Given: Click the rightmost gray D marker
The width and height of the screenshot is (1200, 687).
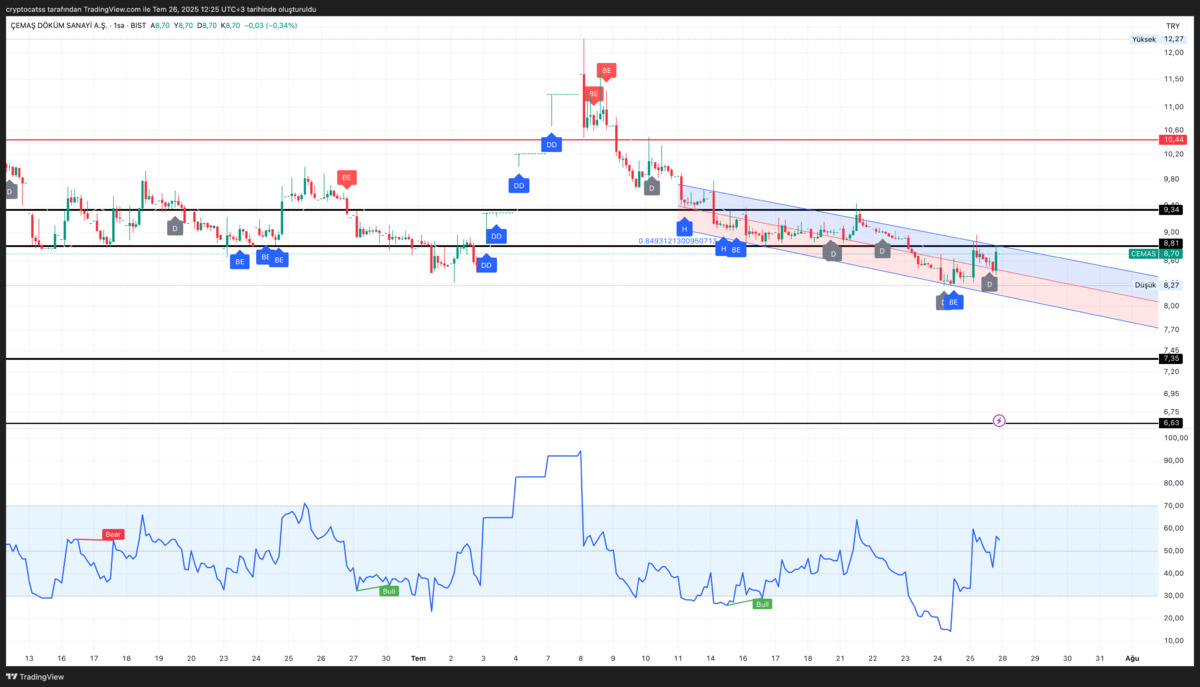Looking at the screenshot, I should 989,284.
